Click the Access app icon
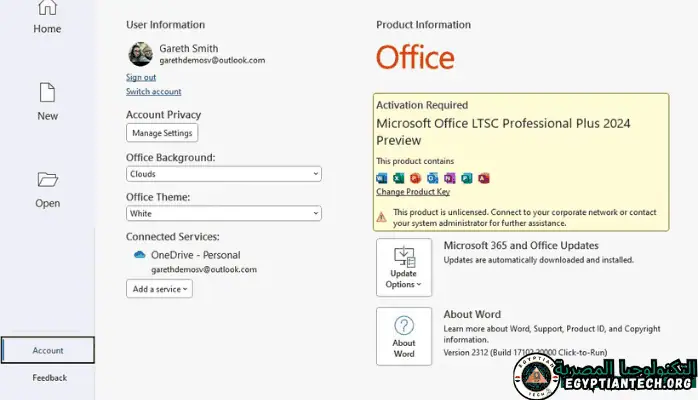Screen dimensions: 698x400 click(x=484, y=178)
